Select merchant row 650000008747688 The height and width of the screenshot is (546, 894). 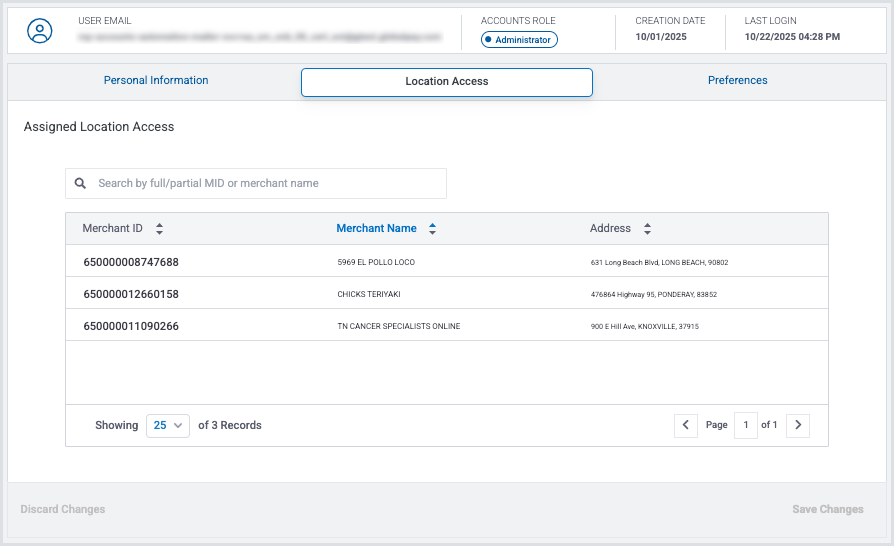point(131,262)
